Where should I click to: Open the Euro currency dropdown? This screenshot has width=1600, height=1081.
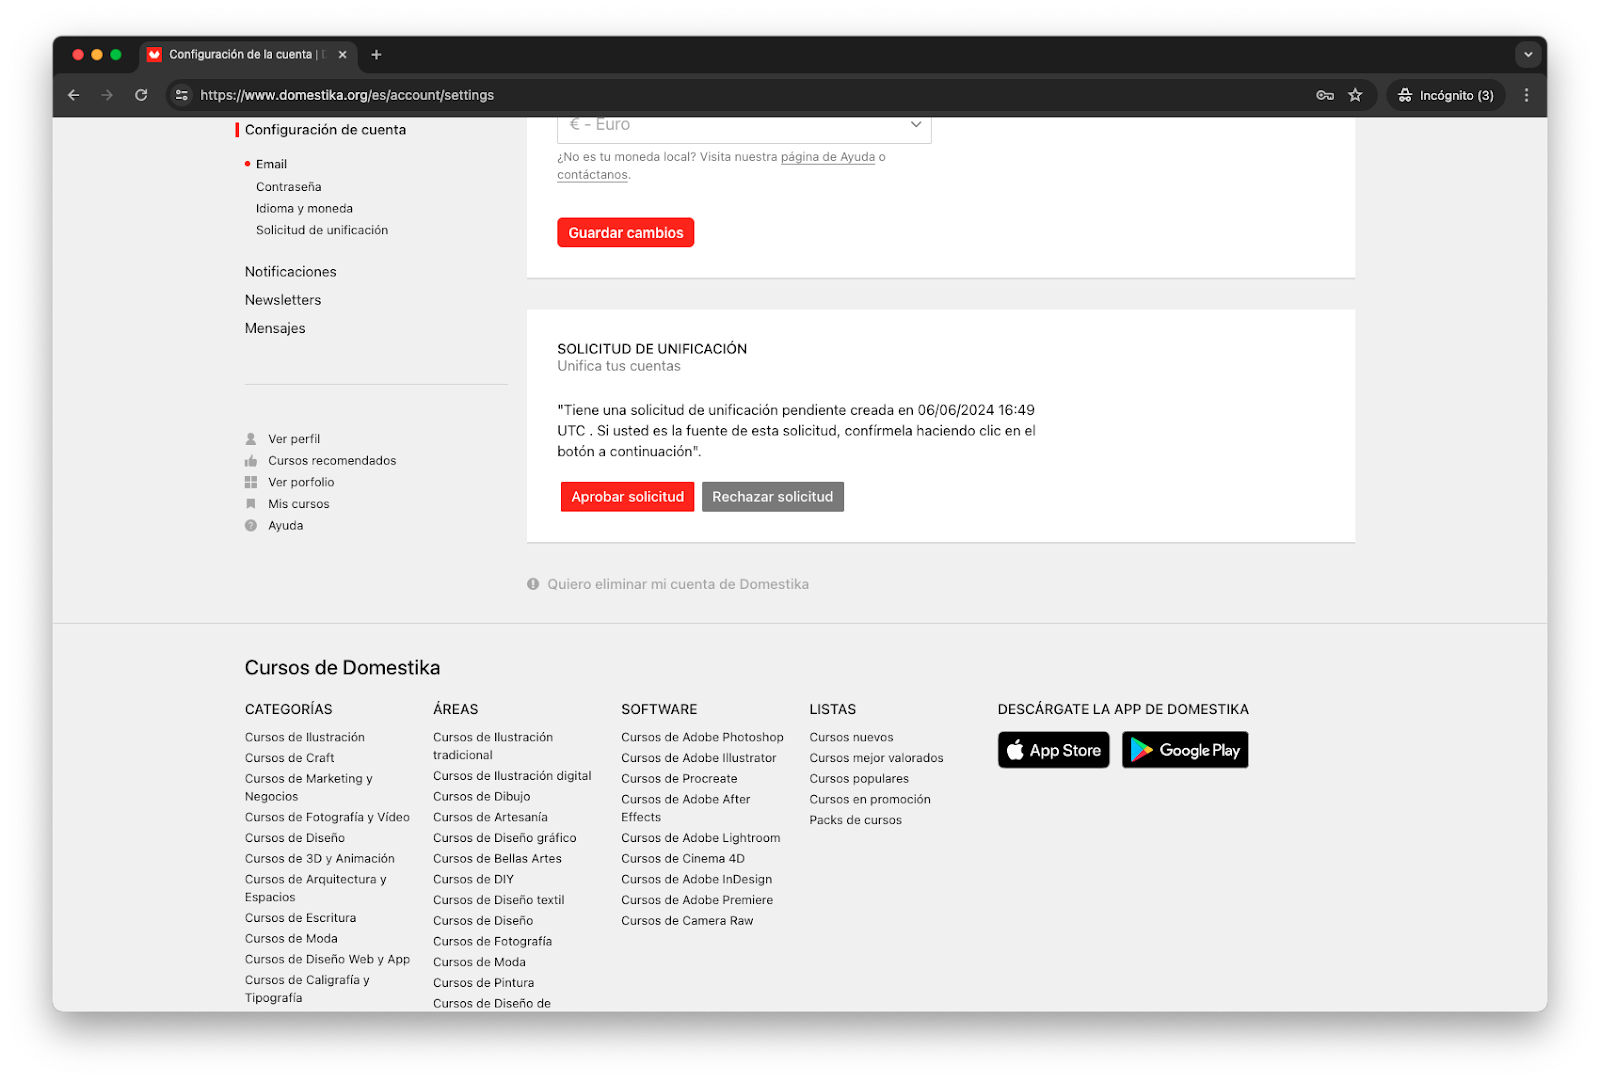pyautogui.click(x=744, y=126)
